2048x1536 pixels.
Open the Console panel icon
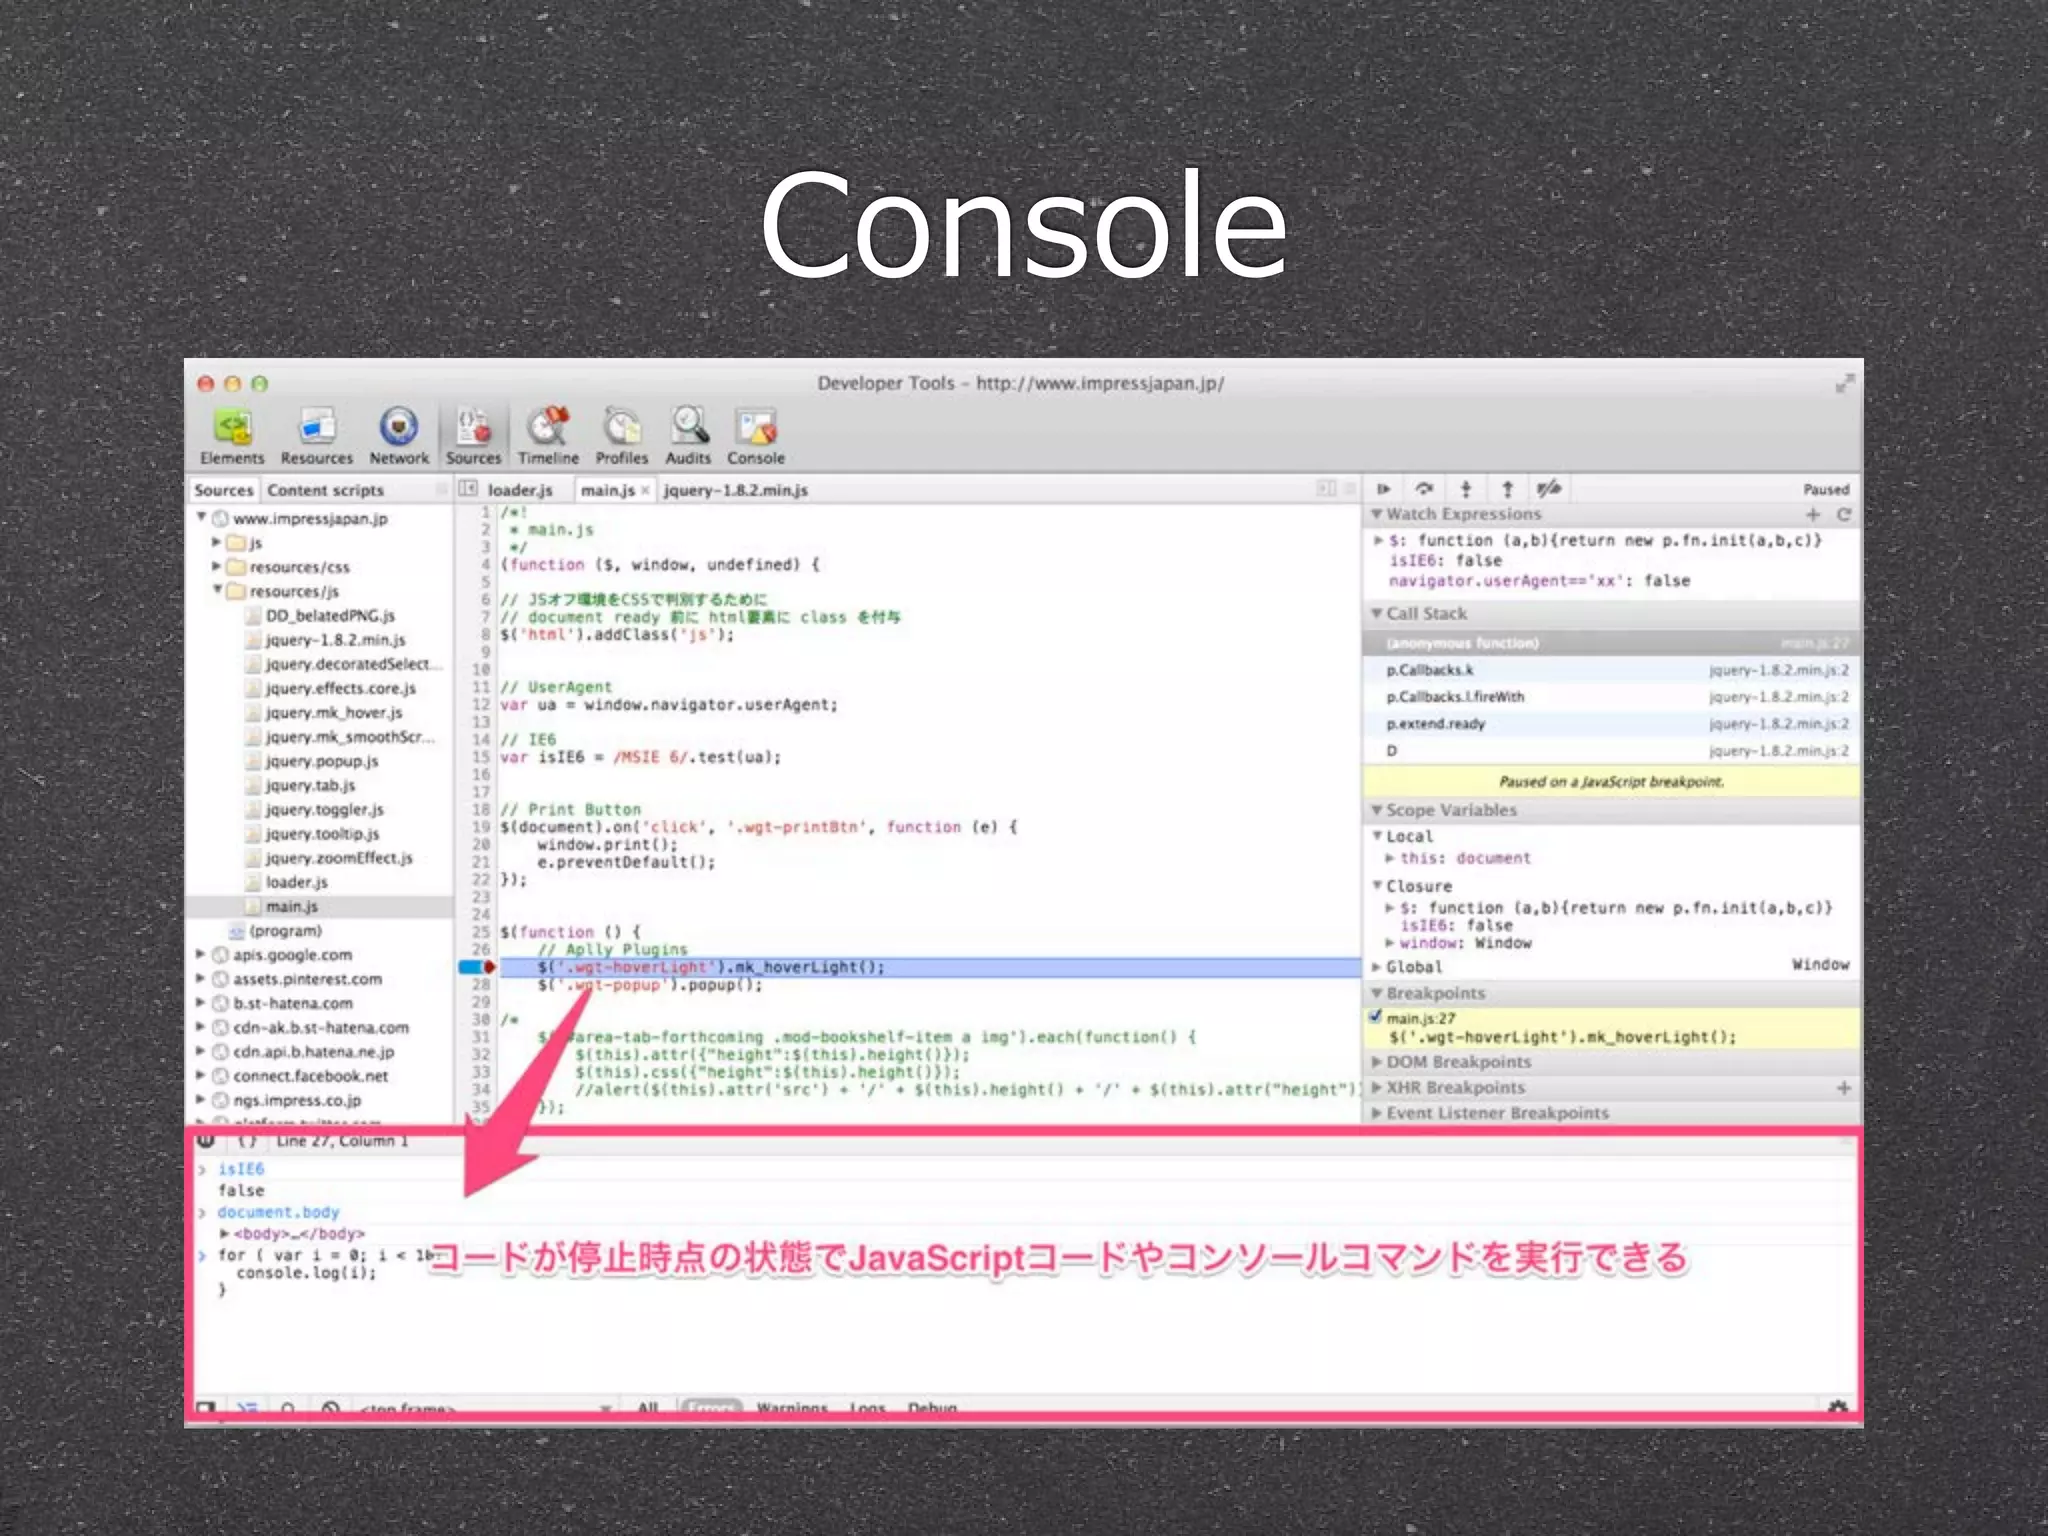click(756, 437)
